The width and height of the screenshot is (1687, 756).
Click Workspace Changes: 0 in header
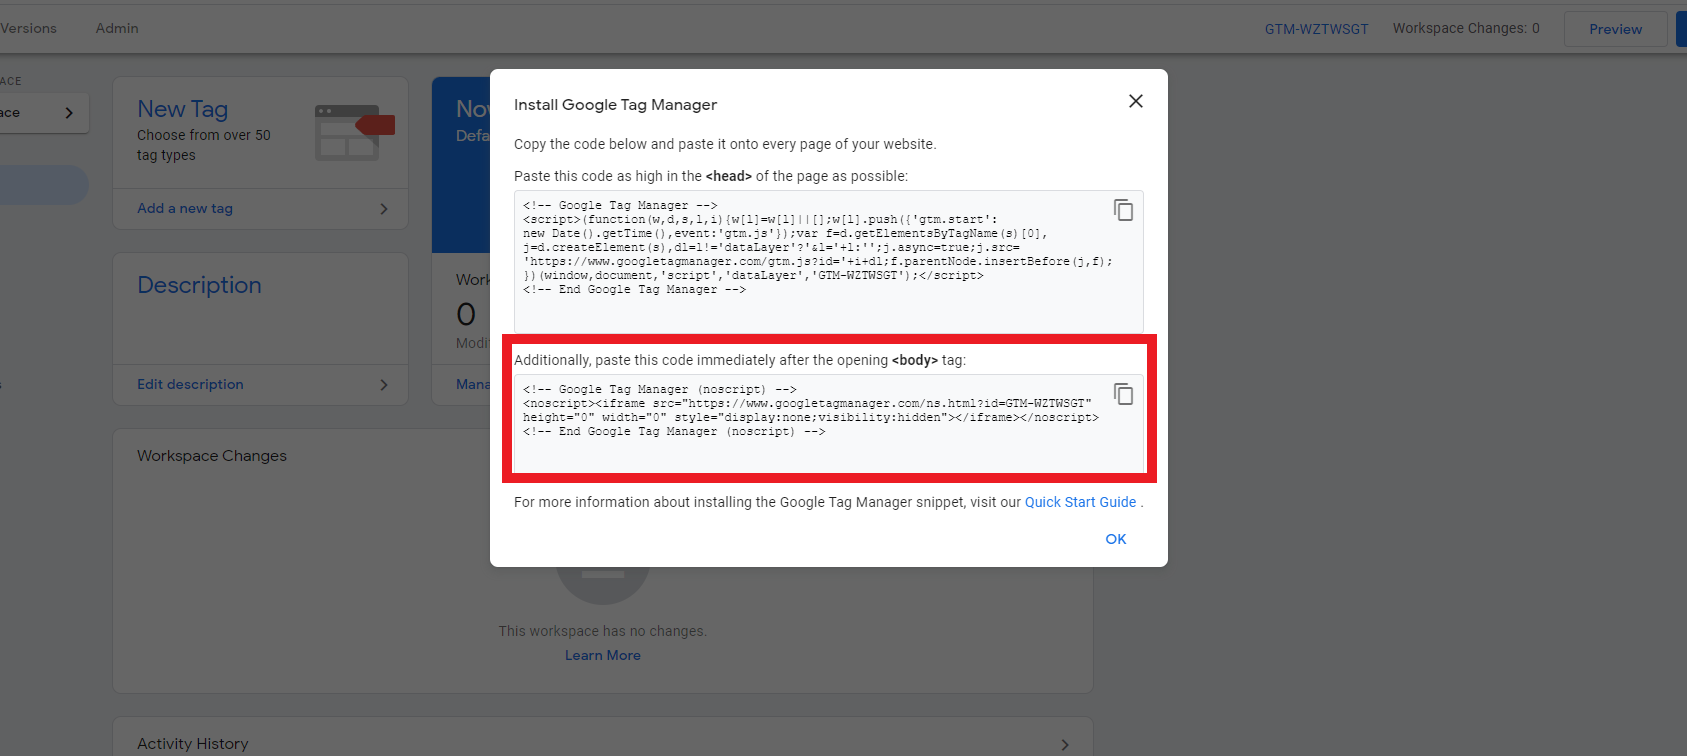1465,28
